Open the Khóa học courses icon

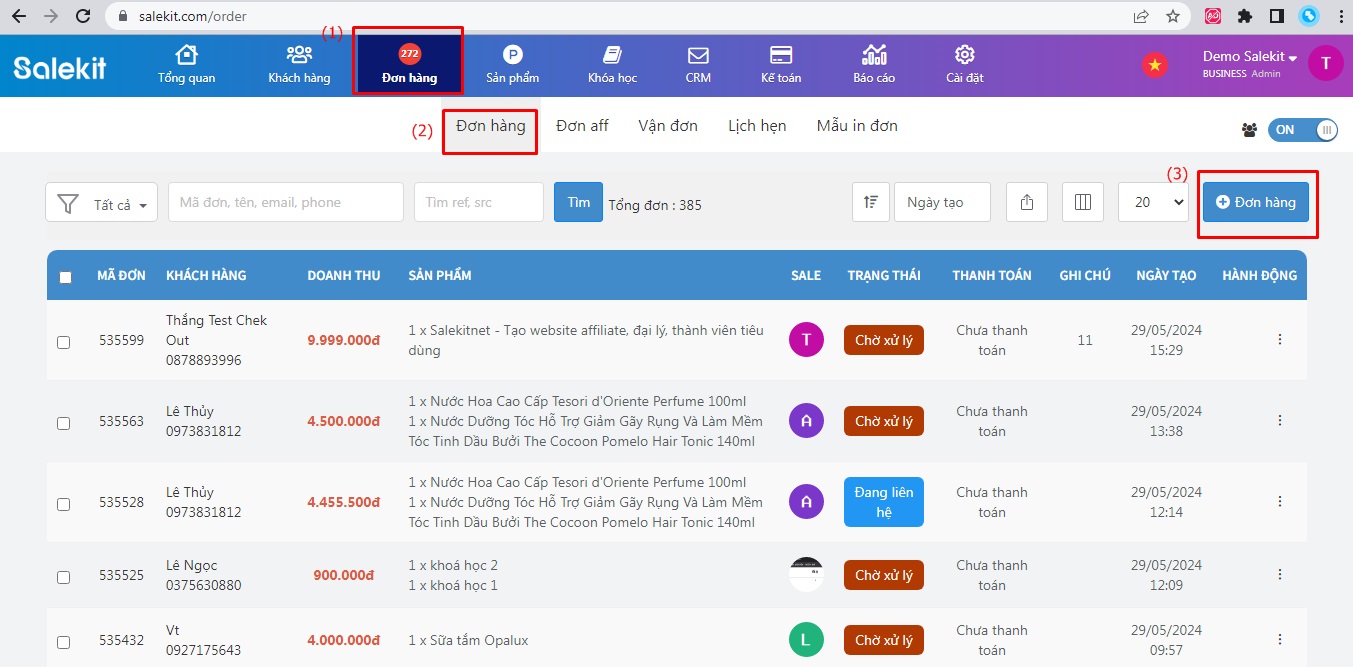pos(612,56)
